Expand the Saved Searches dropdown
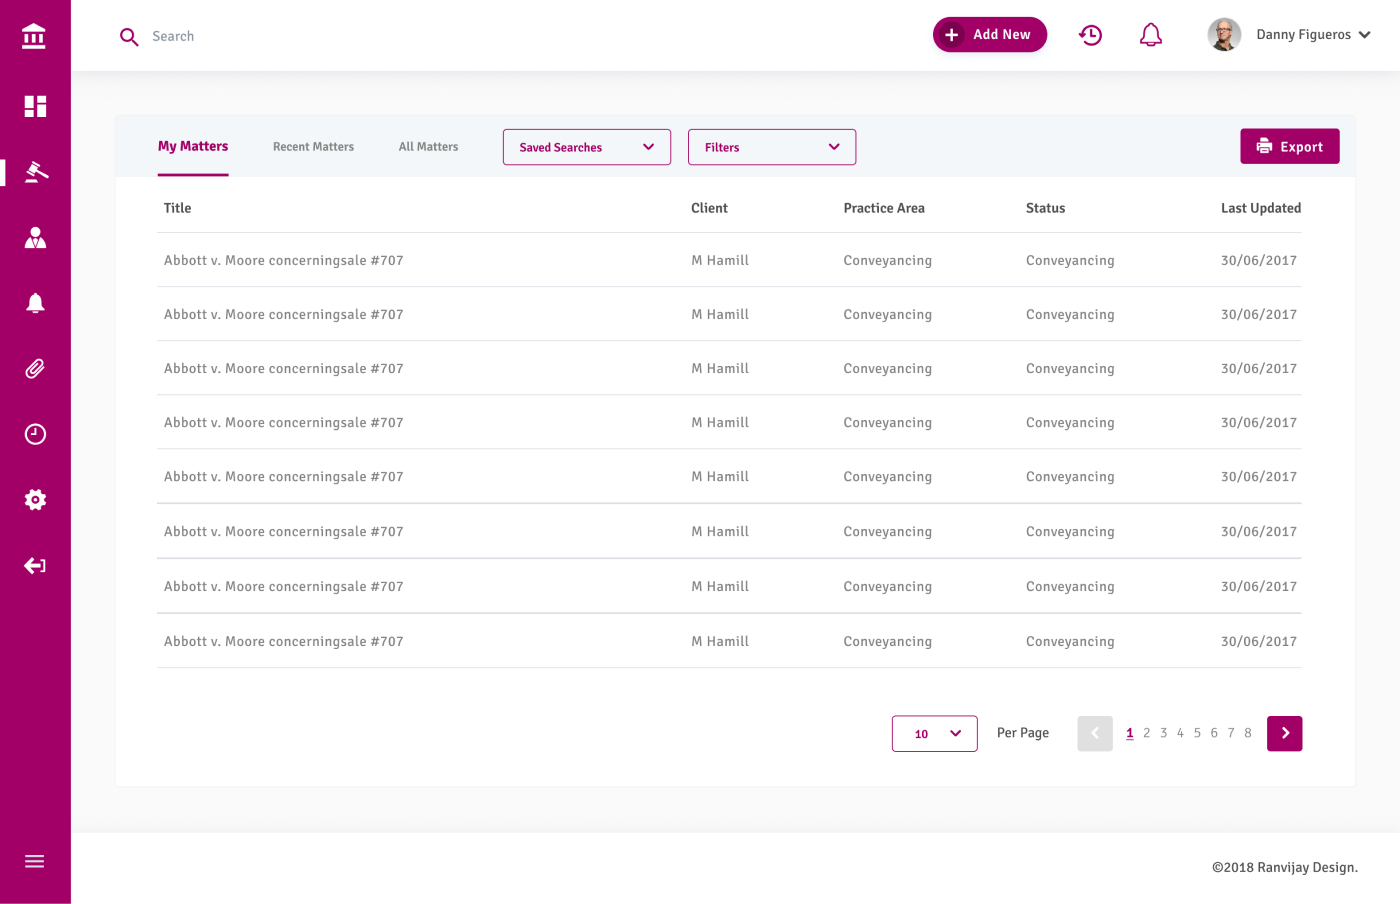Image resolution: width=1400 pixels, height=904 pixels. (x=586, y=147)
